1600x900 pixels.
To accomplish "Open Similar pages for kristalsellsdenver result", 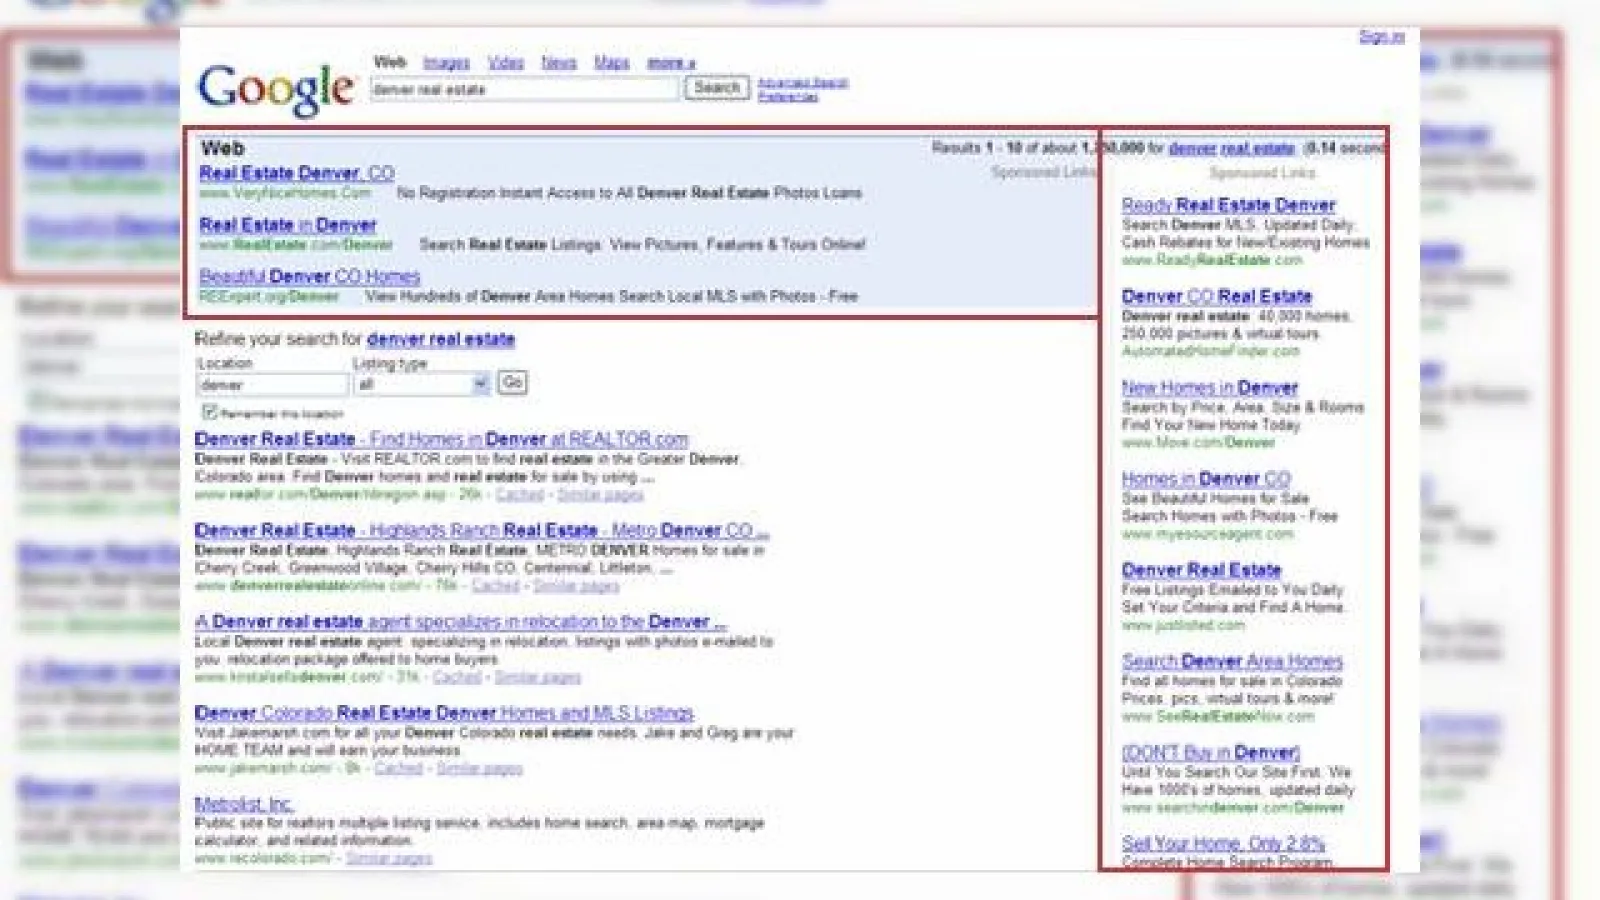I will pos(537,677).
